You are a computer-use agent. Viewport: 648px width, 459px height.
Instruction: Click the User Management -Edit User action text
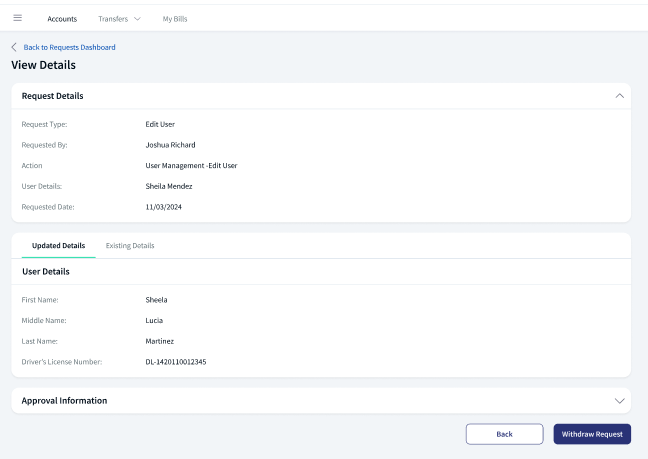[x=191, y=166]
